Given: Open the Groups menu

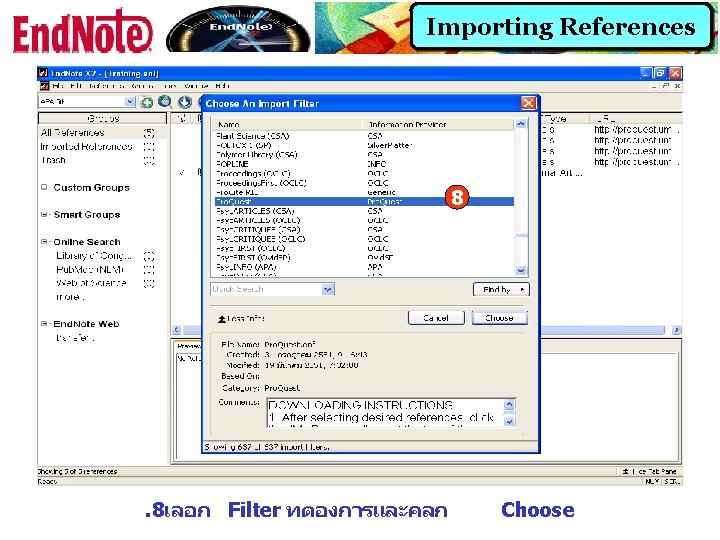Looking at the screenshot, I should pyautogui.click(x=142, y=86).
